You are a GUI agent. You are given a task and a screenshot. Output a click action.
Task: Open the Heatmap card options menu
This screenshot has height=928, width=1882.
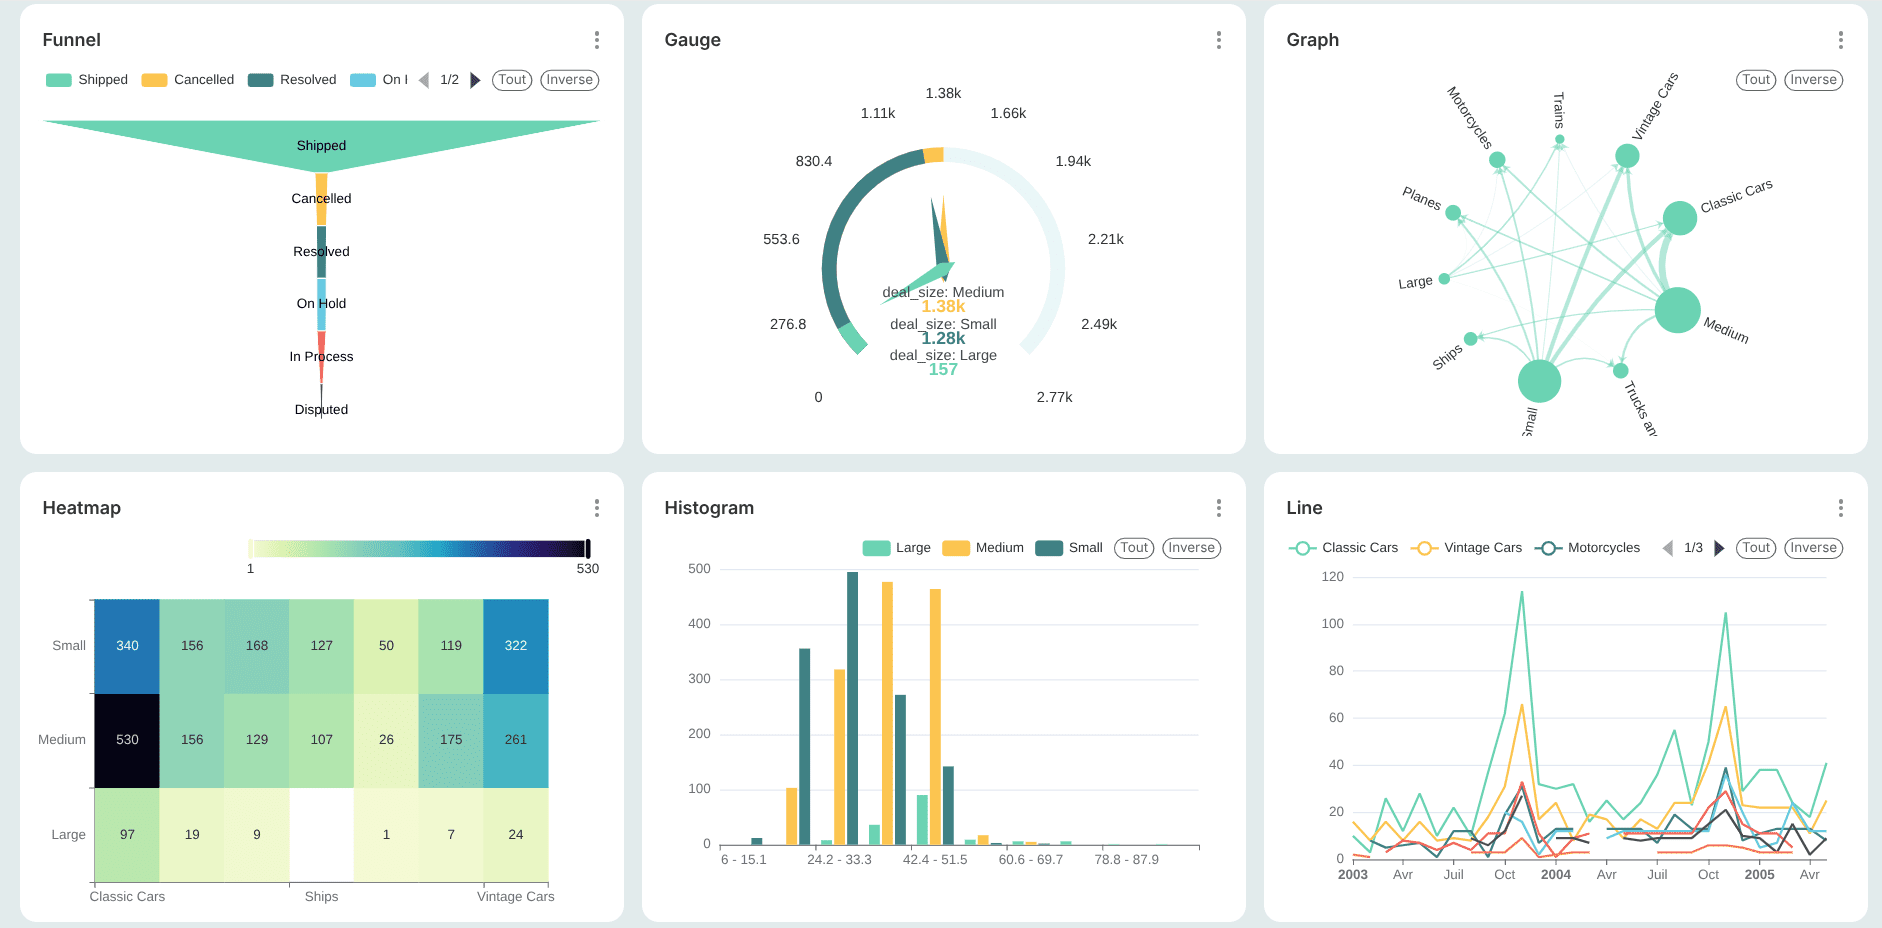(x=597, y=508)
